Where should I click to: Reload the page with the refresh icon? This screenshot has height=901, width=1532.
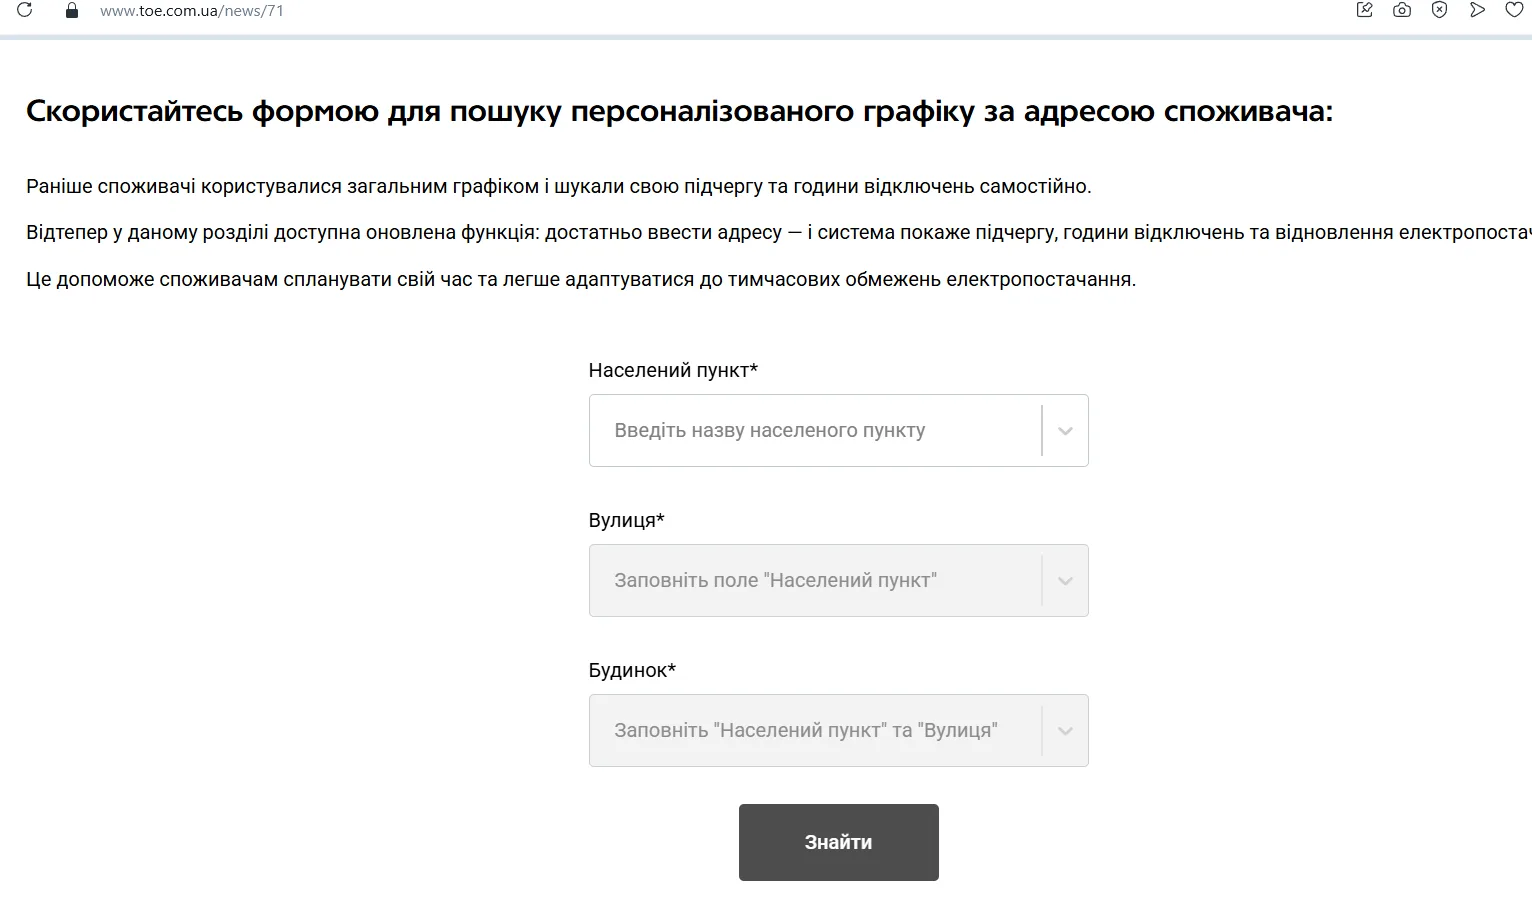coord(25,10)
